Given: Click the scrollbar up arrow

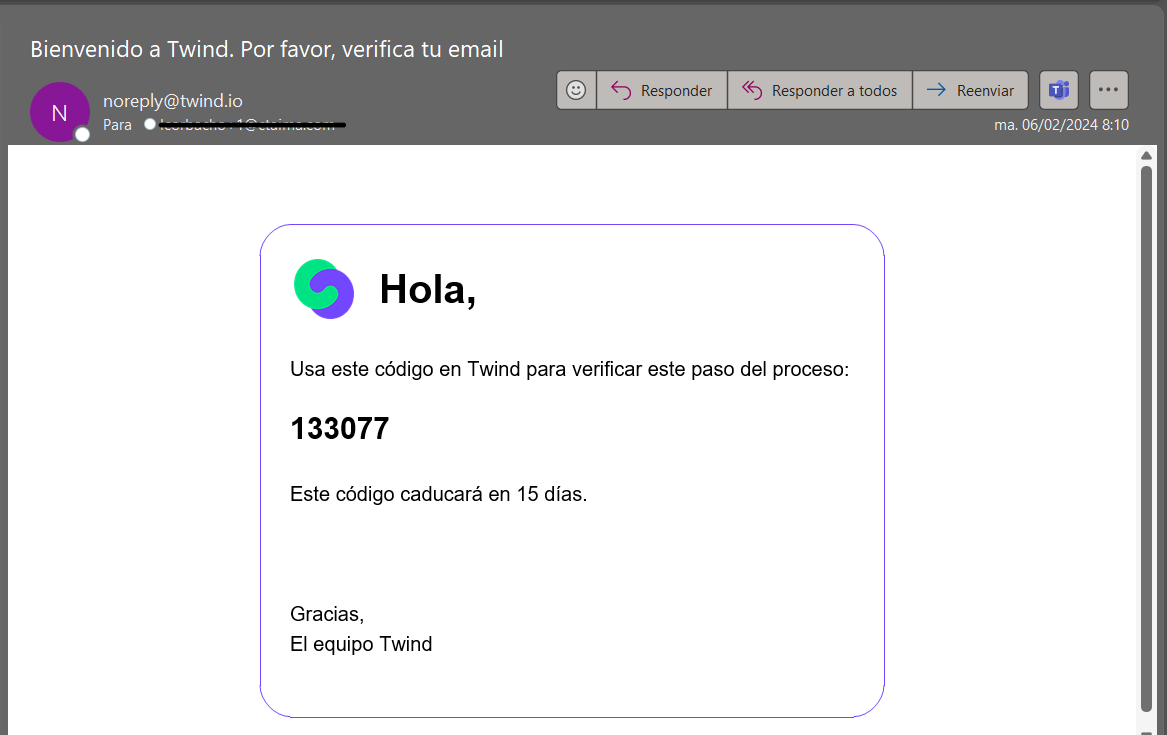Looking at the screenshot, I should pyautogui.click(x=1146, y=155).
